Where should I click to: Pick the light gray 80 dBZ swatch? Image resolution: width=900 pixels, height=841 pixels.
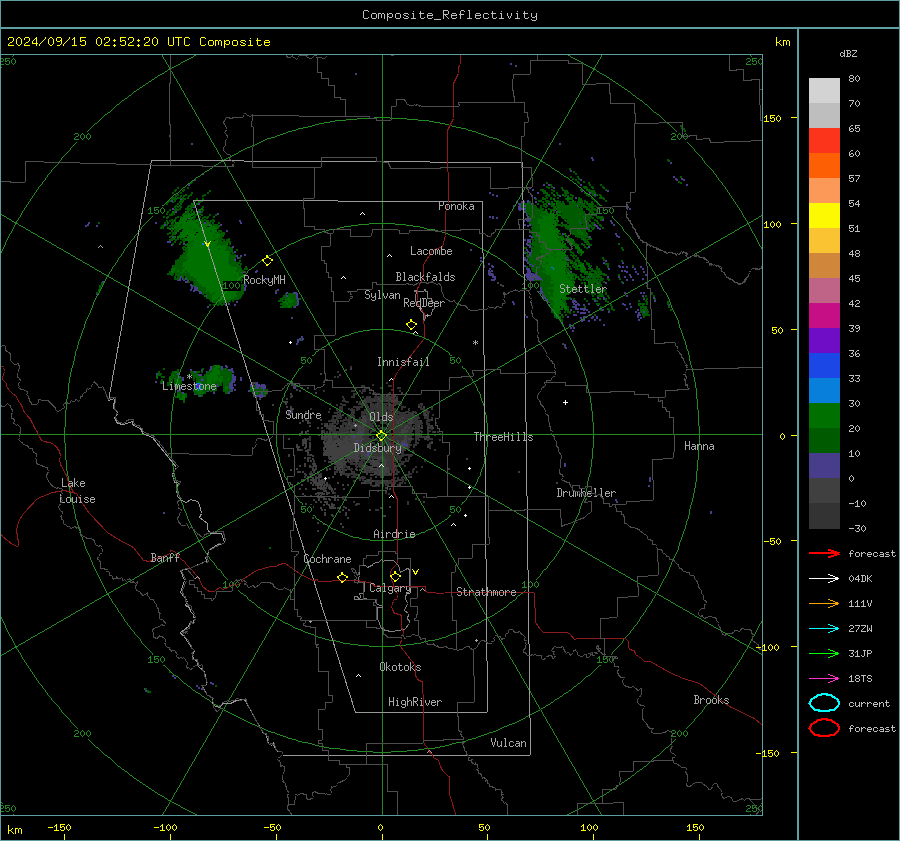(x=824, y=91)
